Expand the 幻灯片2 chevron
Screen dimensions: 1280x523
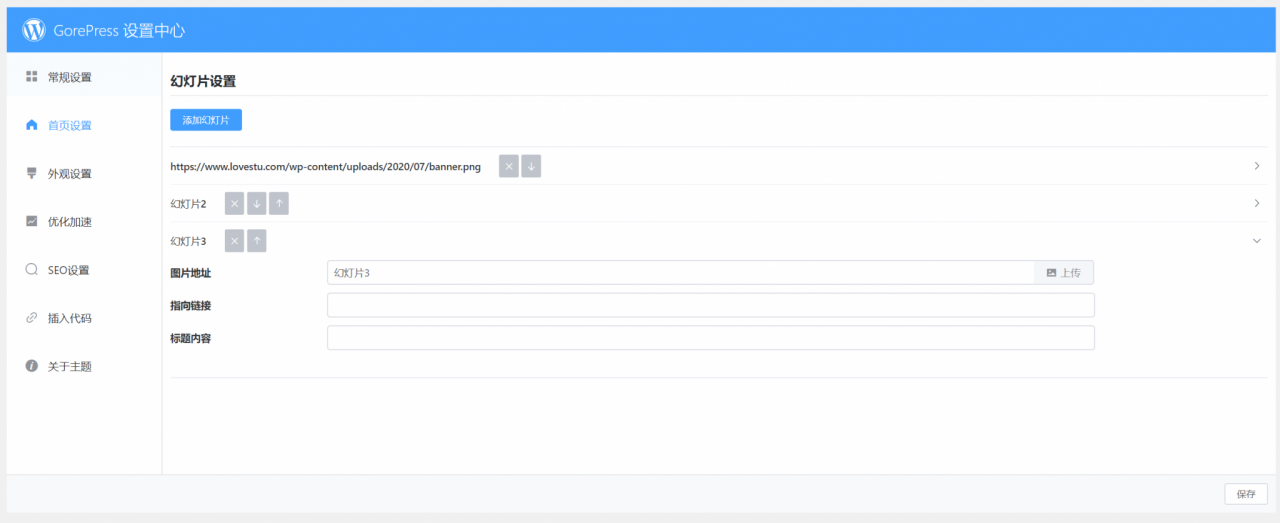pyautogui.click(x=1257, y=204)
